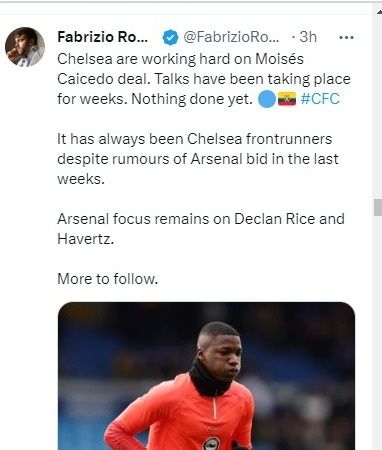Click the player's face in the photo
Screen dimensions: 382x450
tap(222, 354)
